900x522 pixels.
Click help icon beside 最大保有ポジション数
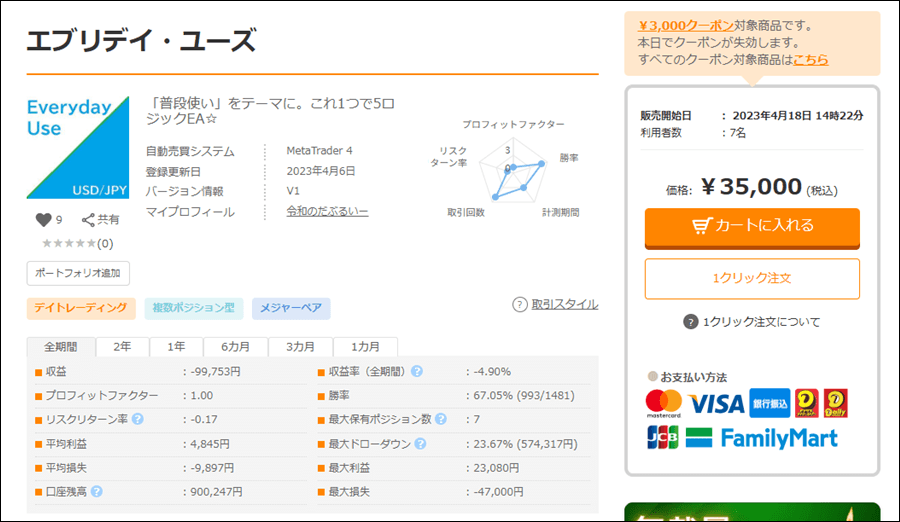pyautogui.click(x=441, y=419)
